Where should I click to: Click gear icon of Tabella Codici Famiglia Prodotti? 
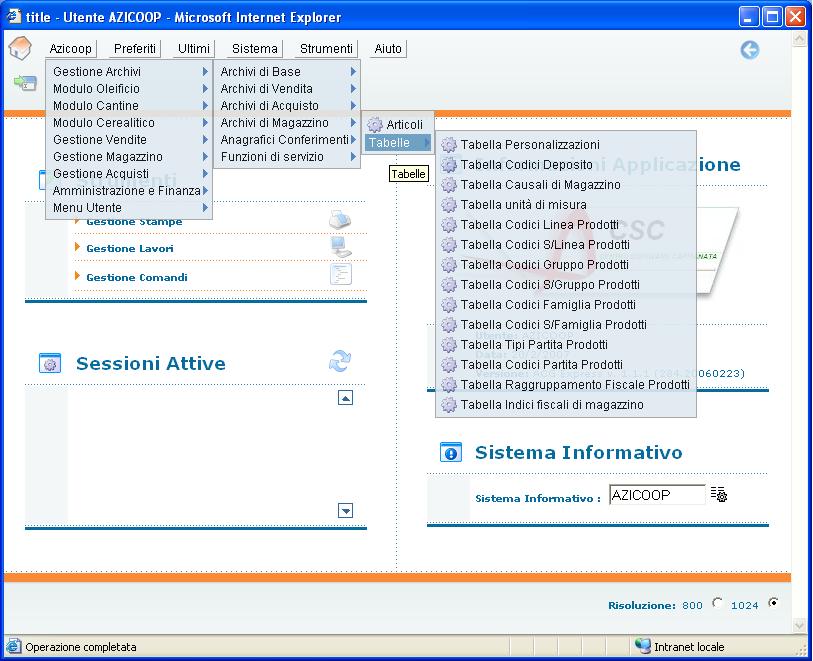448,305
